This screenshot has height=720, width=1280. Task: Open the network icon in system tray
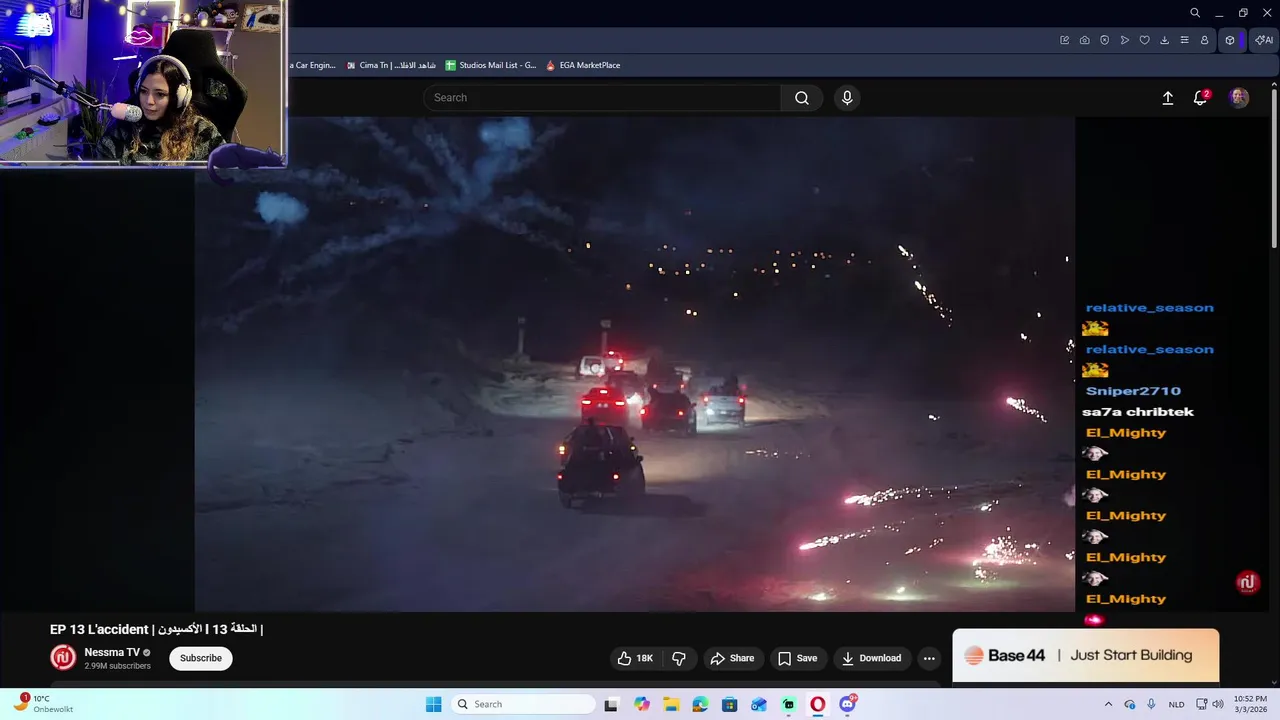(x=1201, y=704)
